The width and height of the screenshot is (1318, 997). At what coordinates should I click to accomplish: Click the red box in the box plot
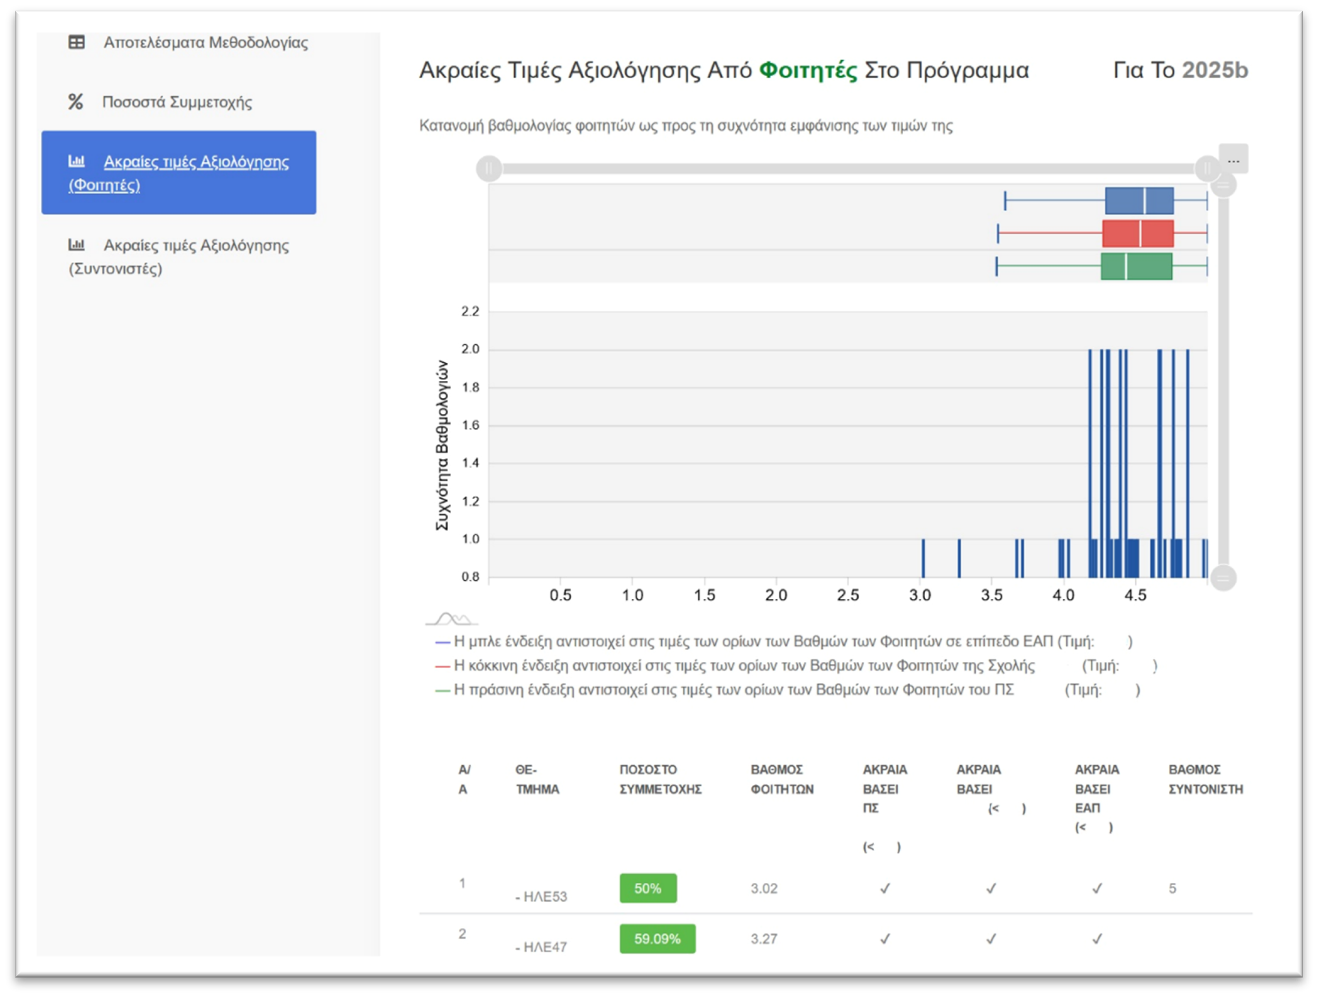click(x=1137, y=234)
